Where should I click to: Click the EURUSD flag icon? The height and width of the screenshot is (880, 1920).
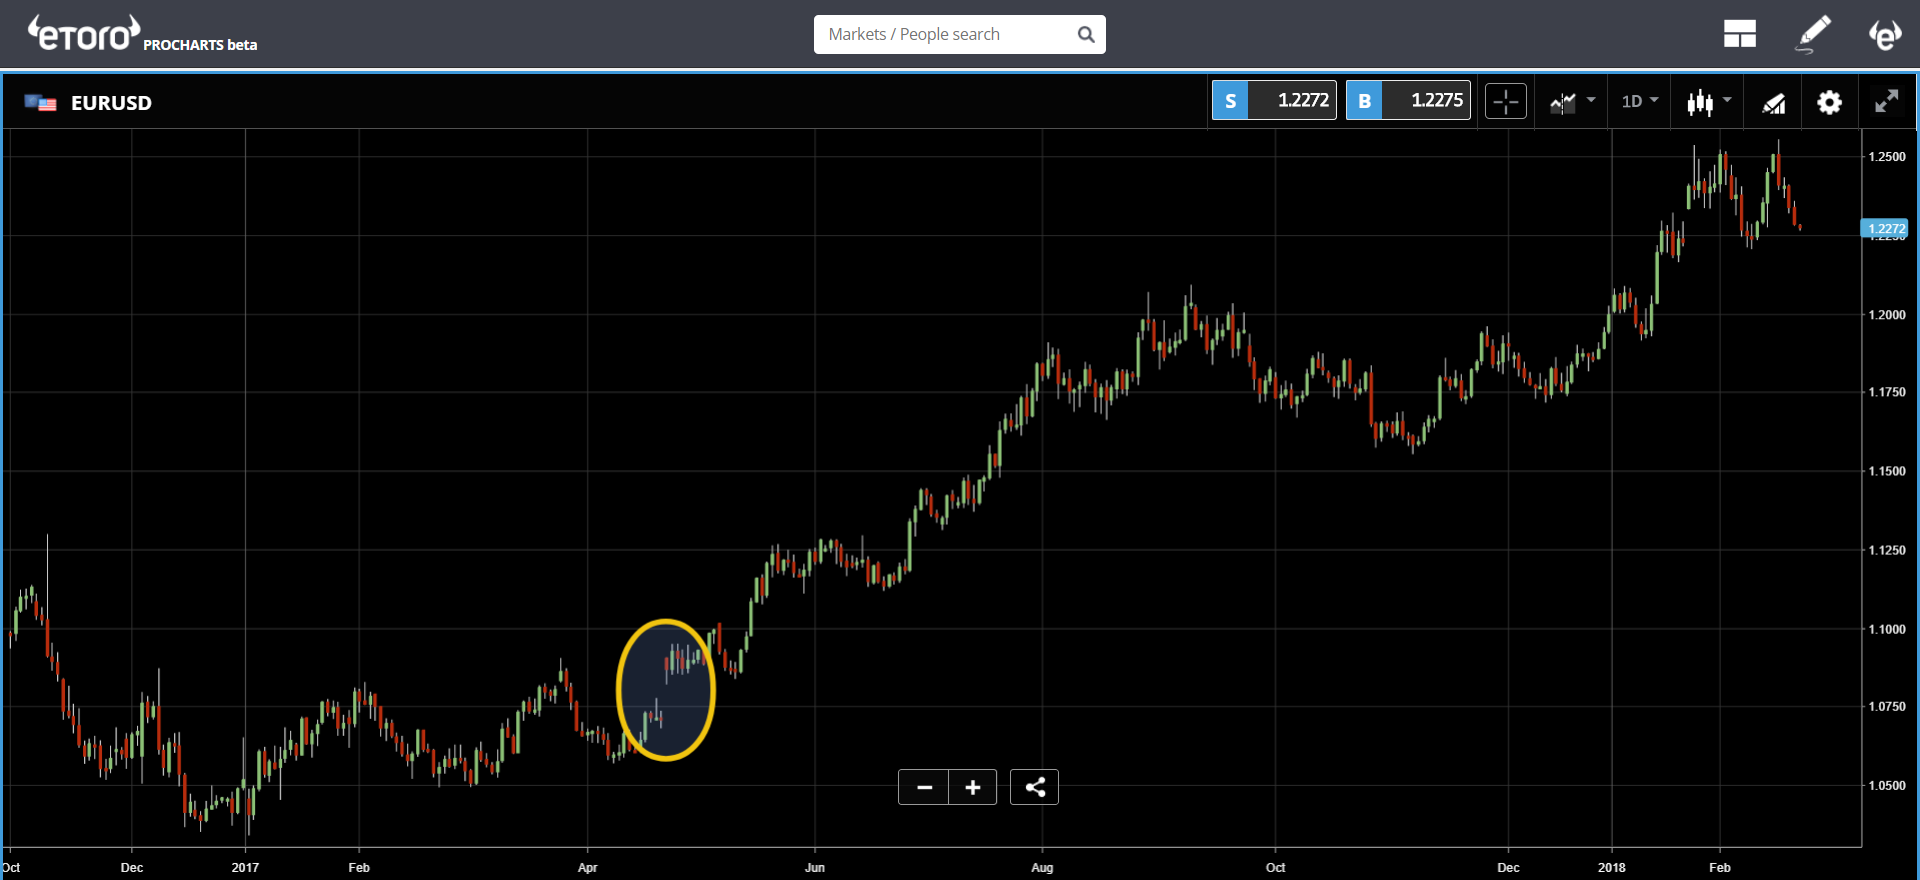pyautogui.click(x=40, y=103)
